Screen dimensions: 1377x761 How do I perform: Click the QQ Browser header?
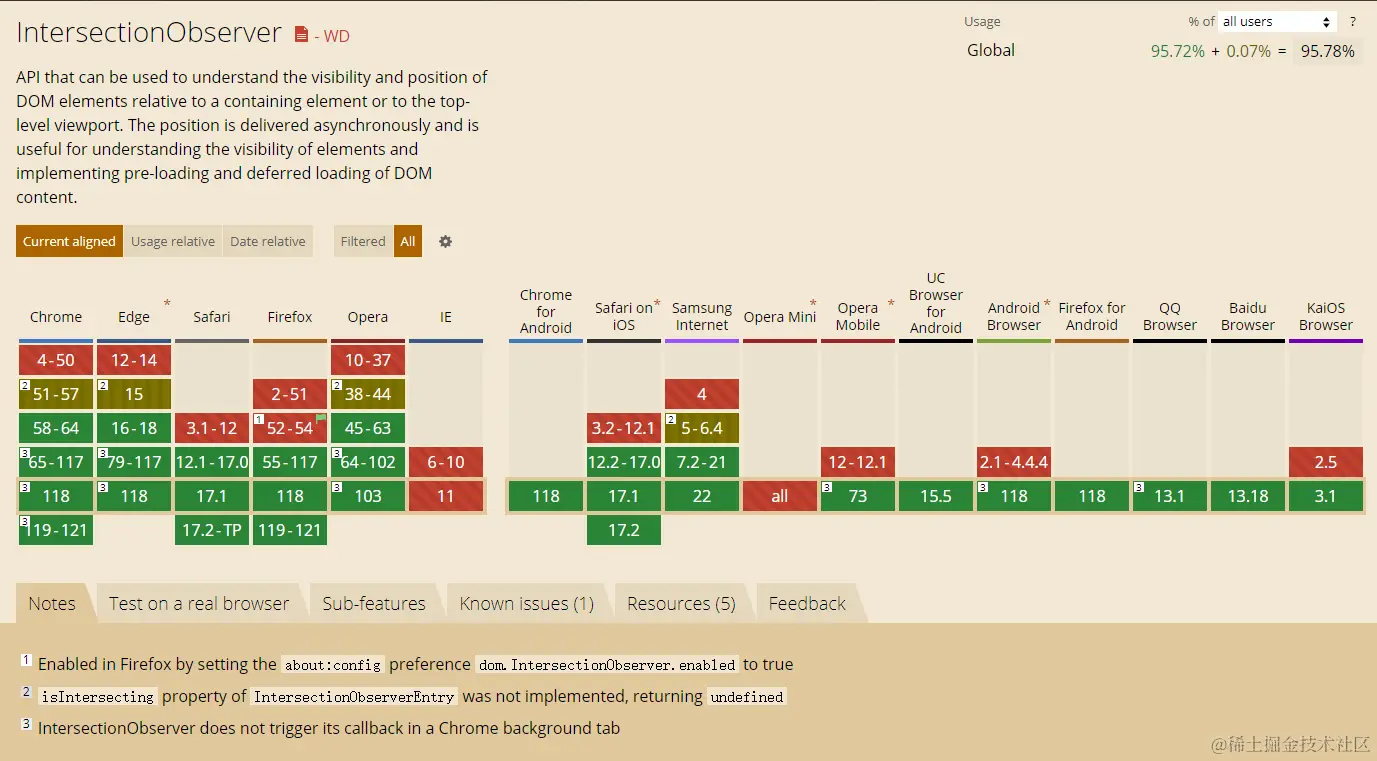[1170, 316]
